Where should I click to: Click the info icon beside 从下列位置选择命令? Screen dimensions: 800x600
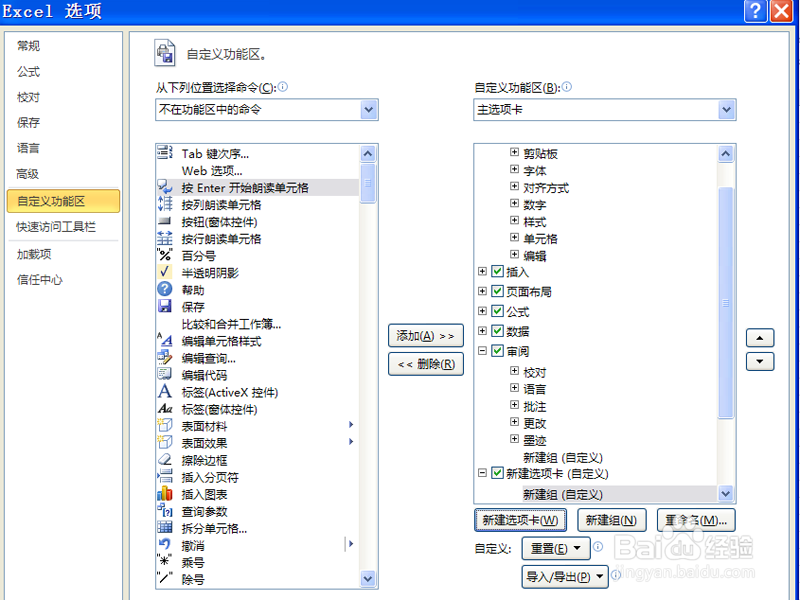pos(282,87)
